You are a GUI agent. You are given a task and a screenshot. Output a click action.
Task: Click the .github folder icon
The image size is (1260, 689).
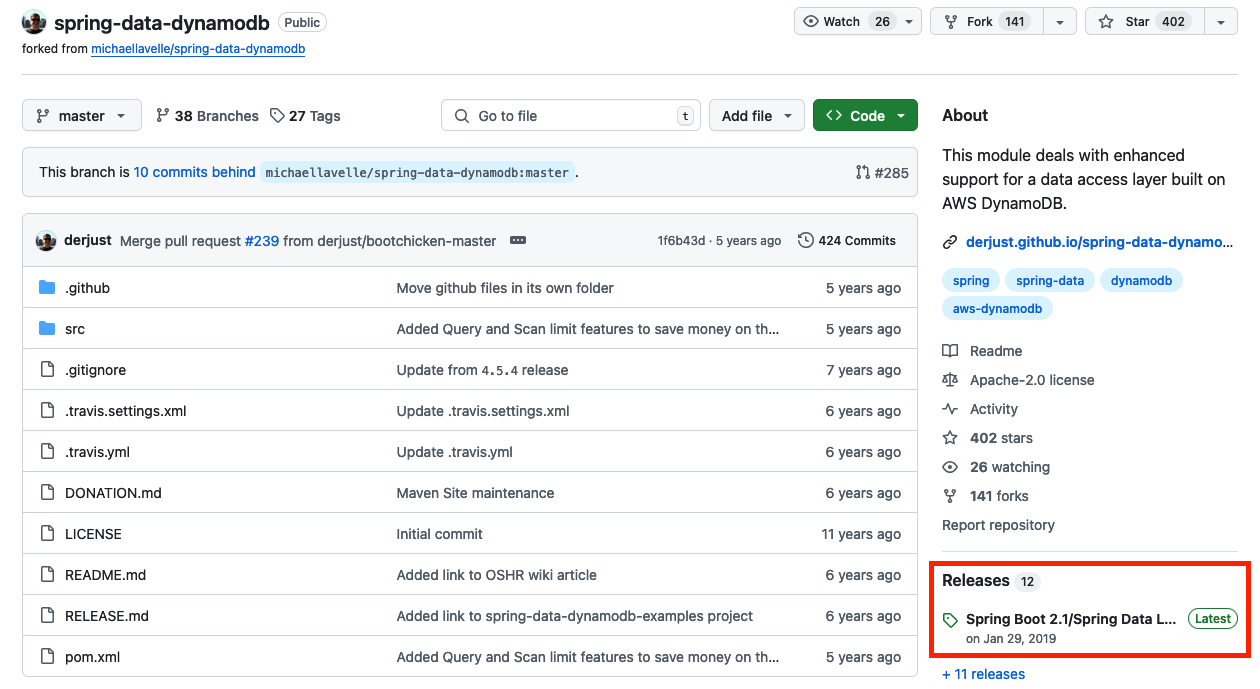47,288
